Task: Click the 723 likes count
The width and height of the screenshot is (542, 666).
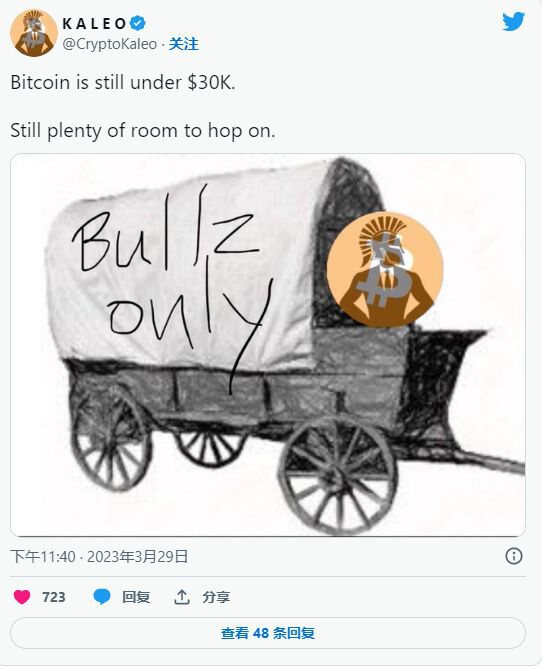Action: click(x=54, y=597)
